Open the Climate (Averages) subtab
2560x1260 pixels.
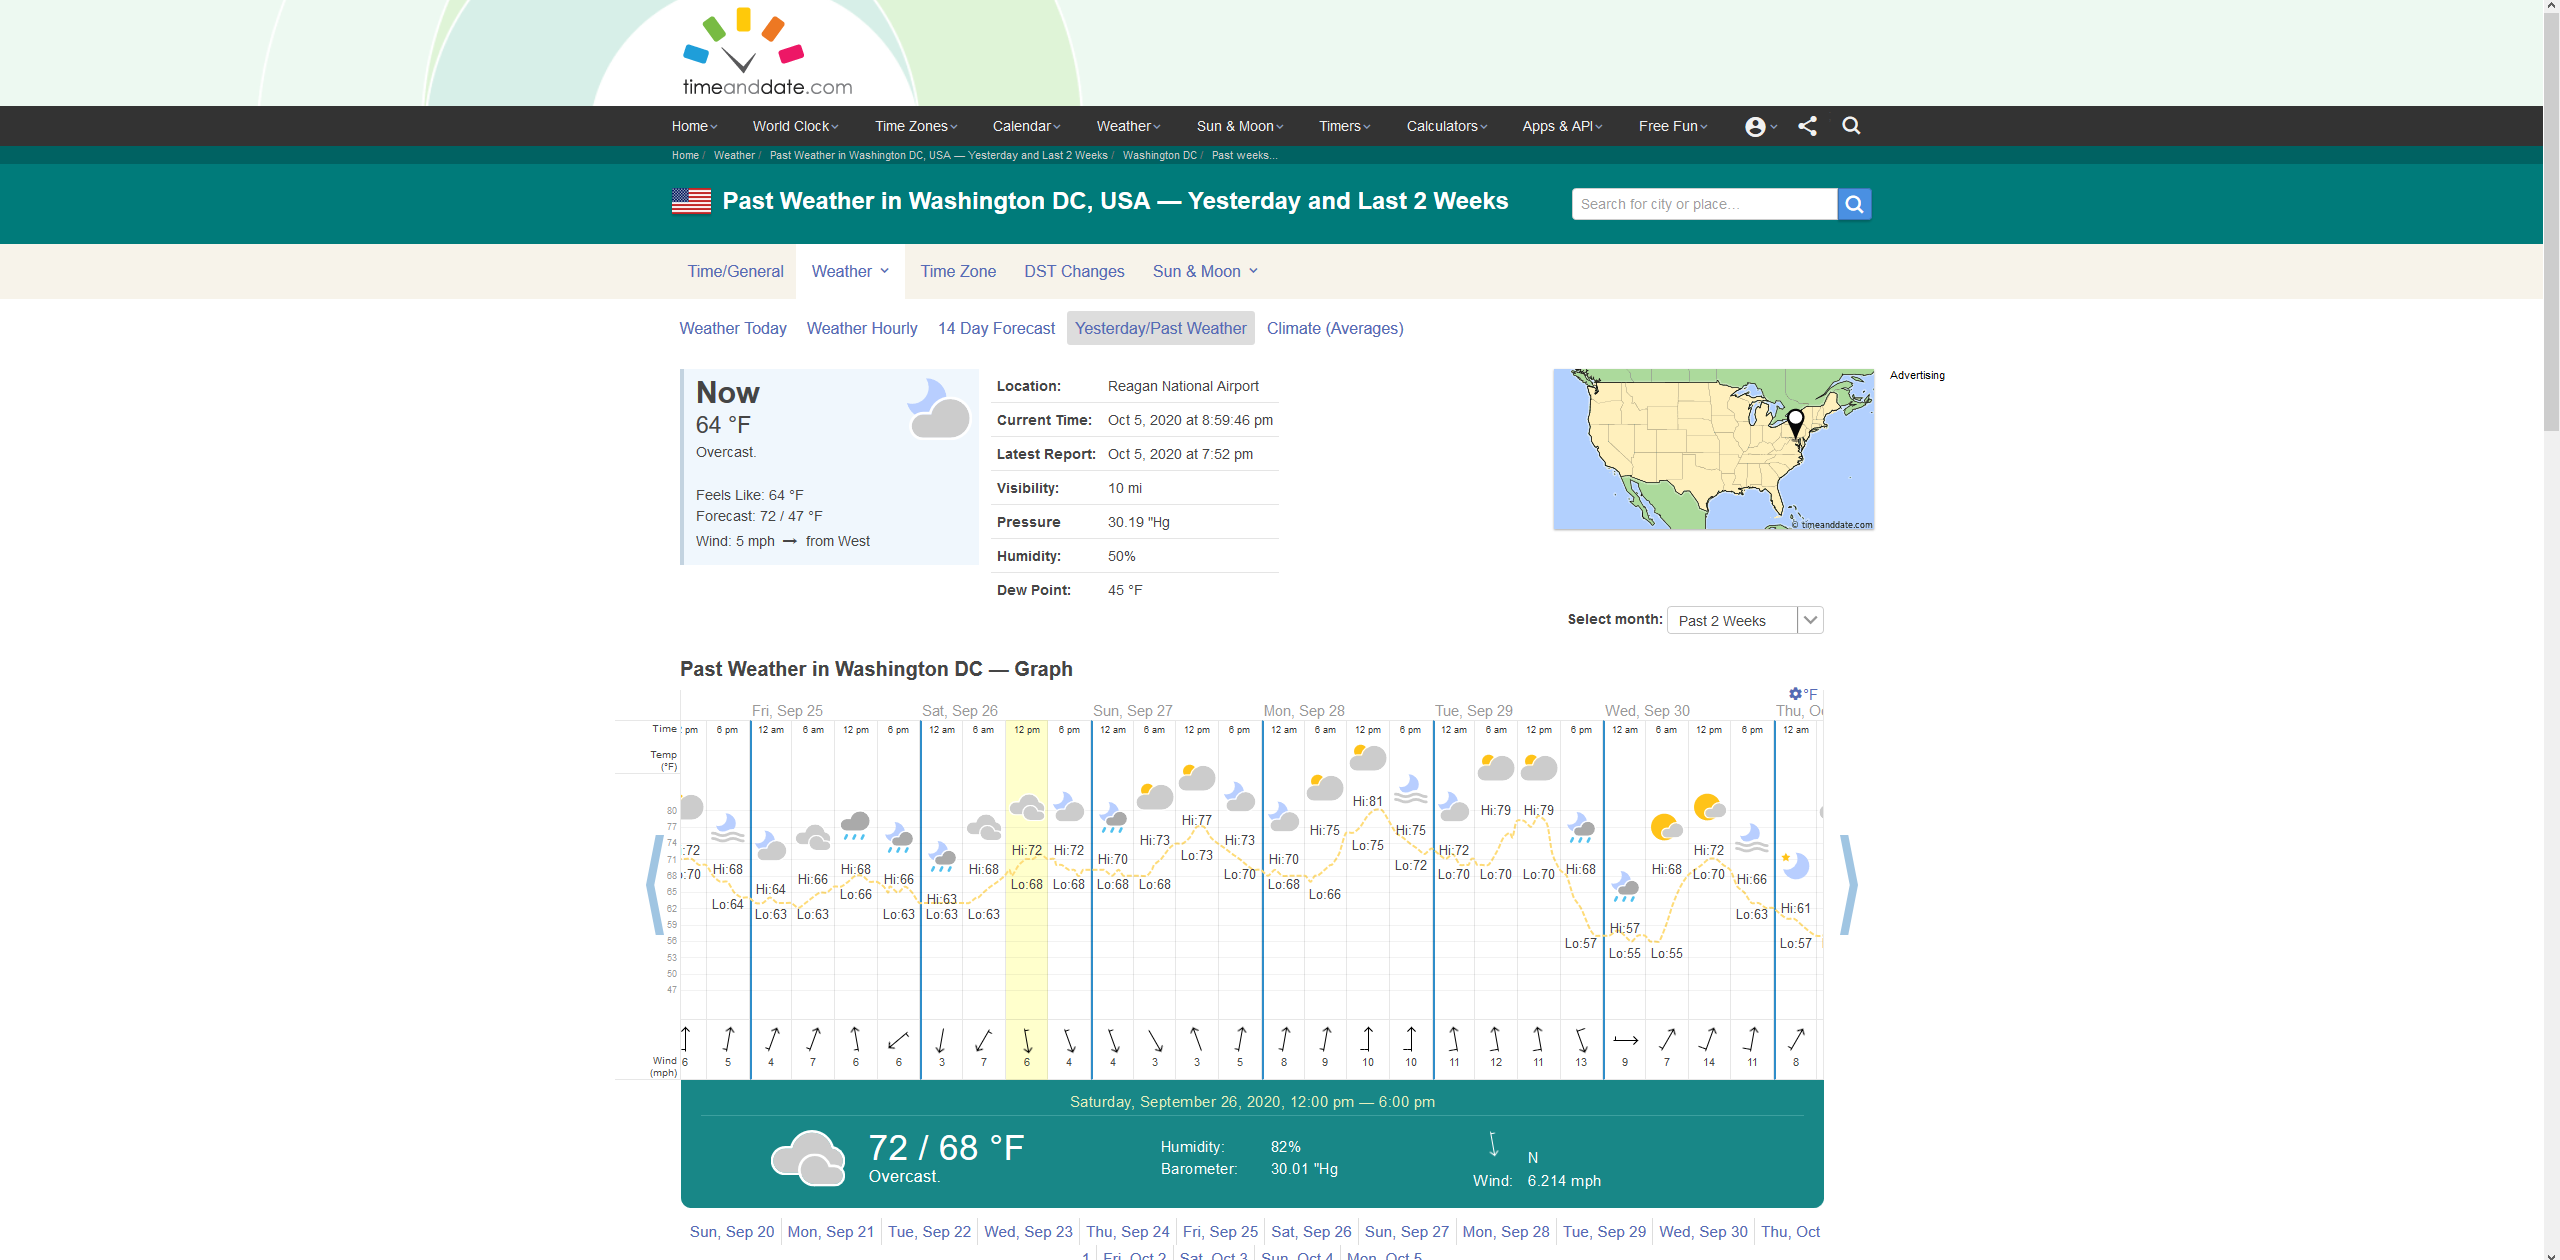pos(1335,328)
